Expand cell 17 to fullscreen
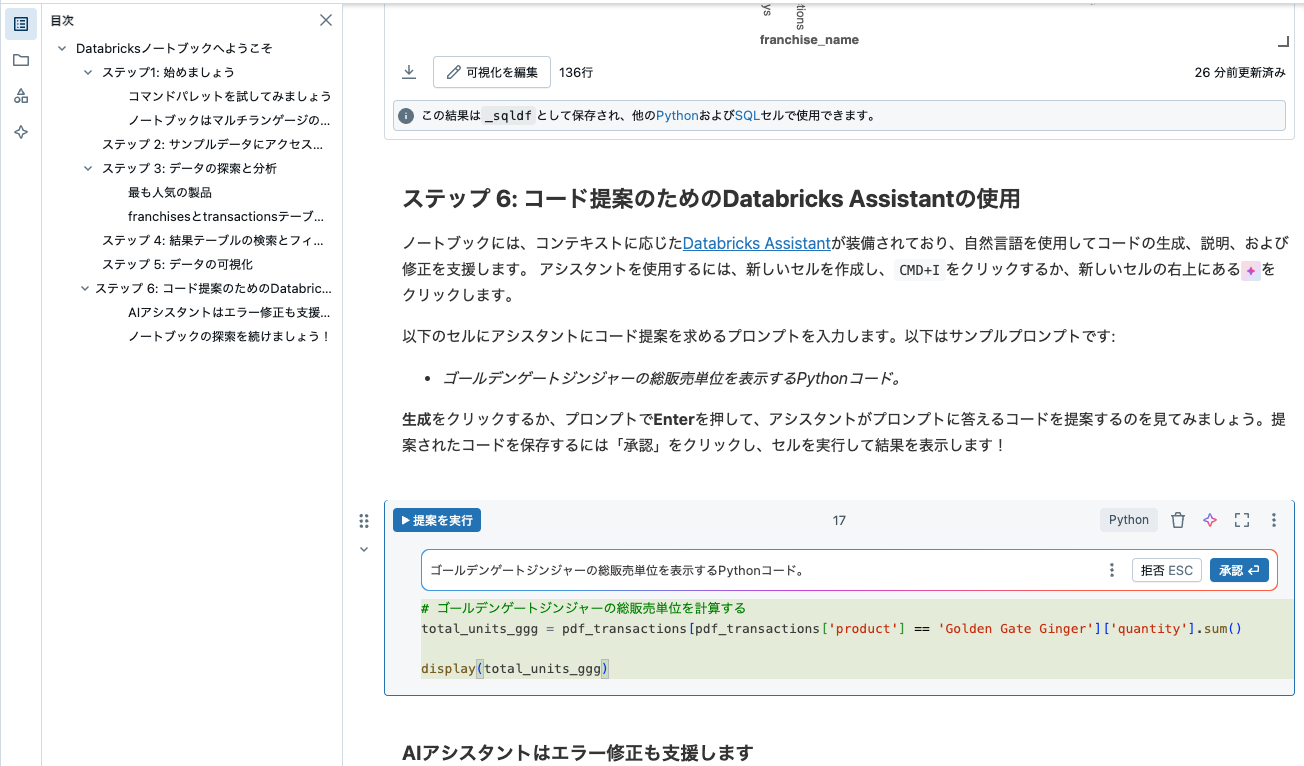 [1241, 519]
